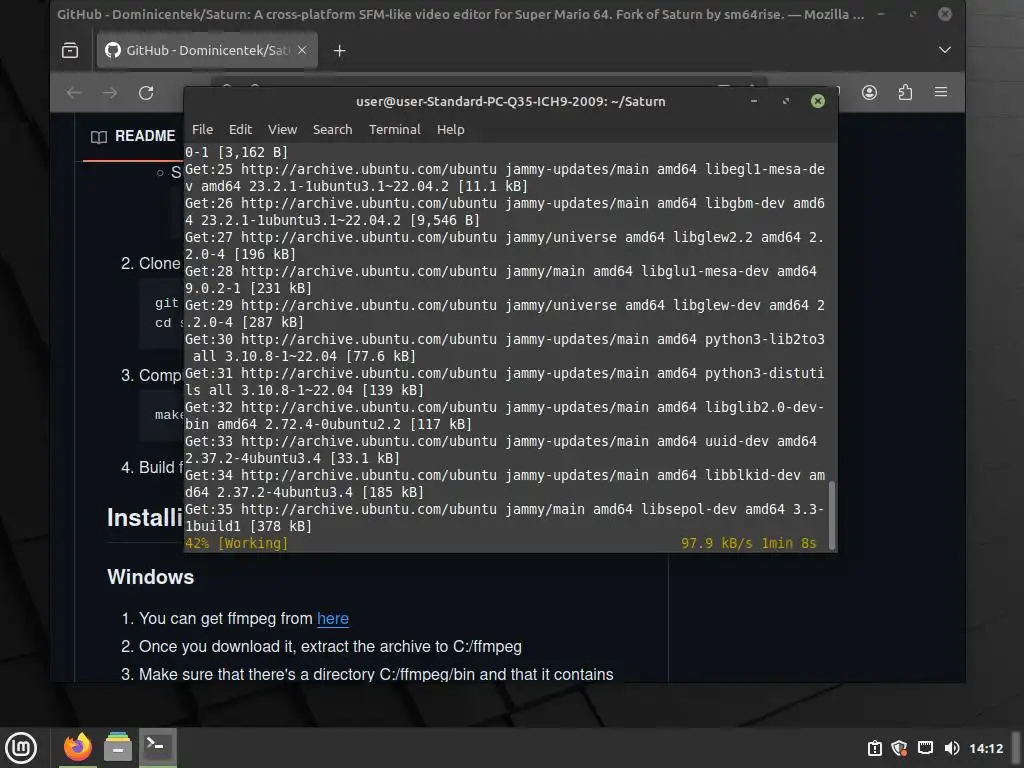This screenshot has height=768, width=1024.
Task: Open the security shield tray icon
Action: coord(899,748)
